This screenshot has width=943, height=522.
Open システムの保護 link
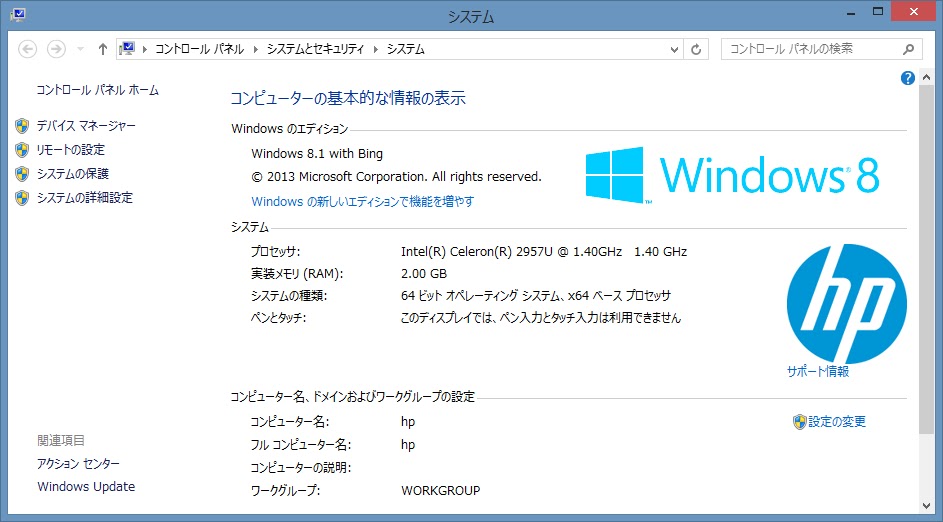[x=73, y=174]
